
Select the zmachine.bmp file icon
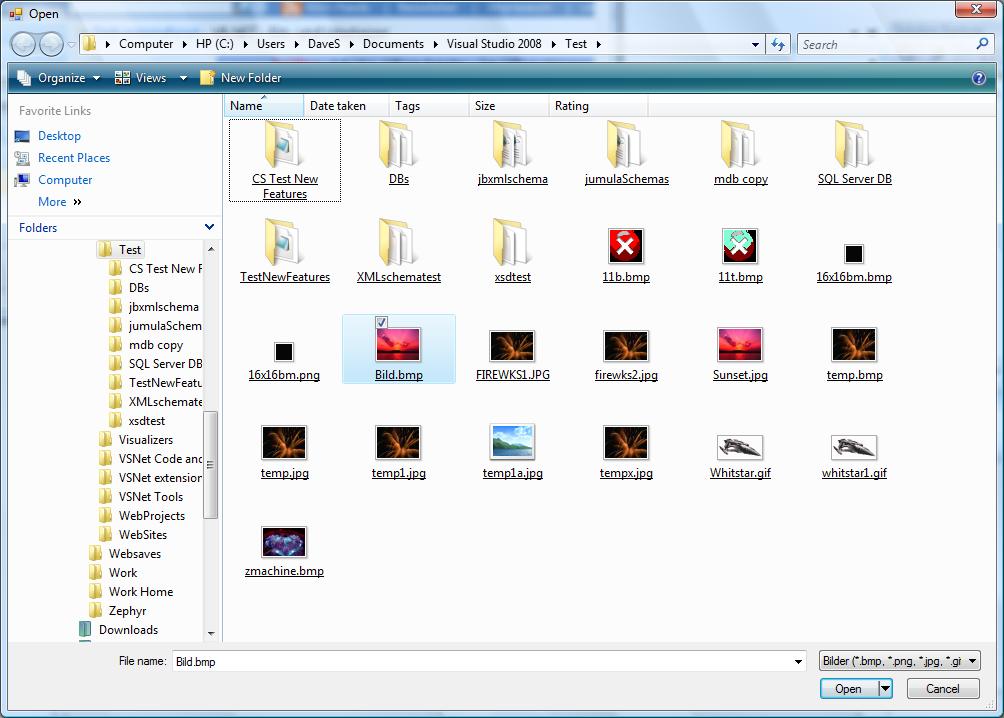coord(284,542)
